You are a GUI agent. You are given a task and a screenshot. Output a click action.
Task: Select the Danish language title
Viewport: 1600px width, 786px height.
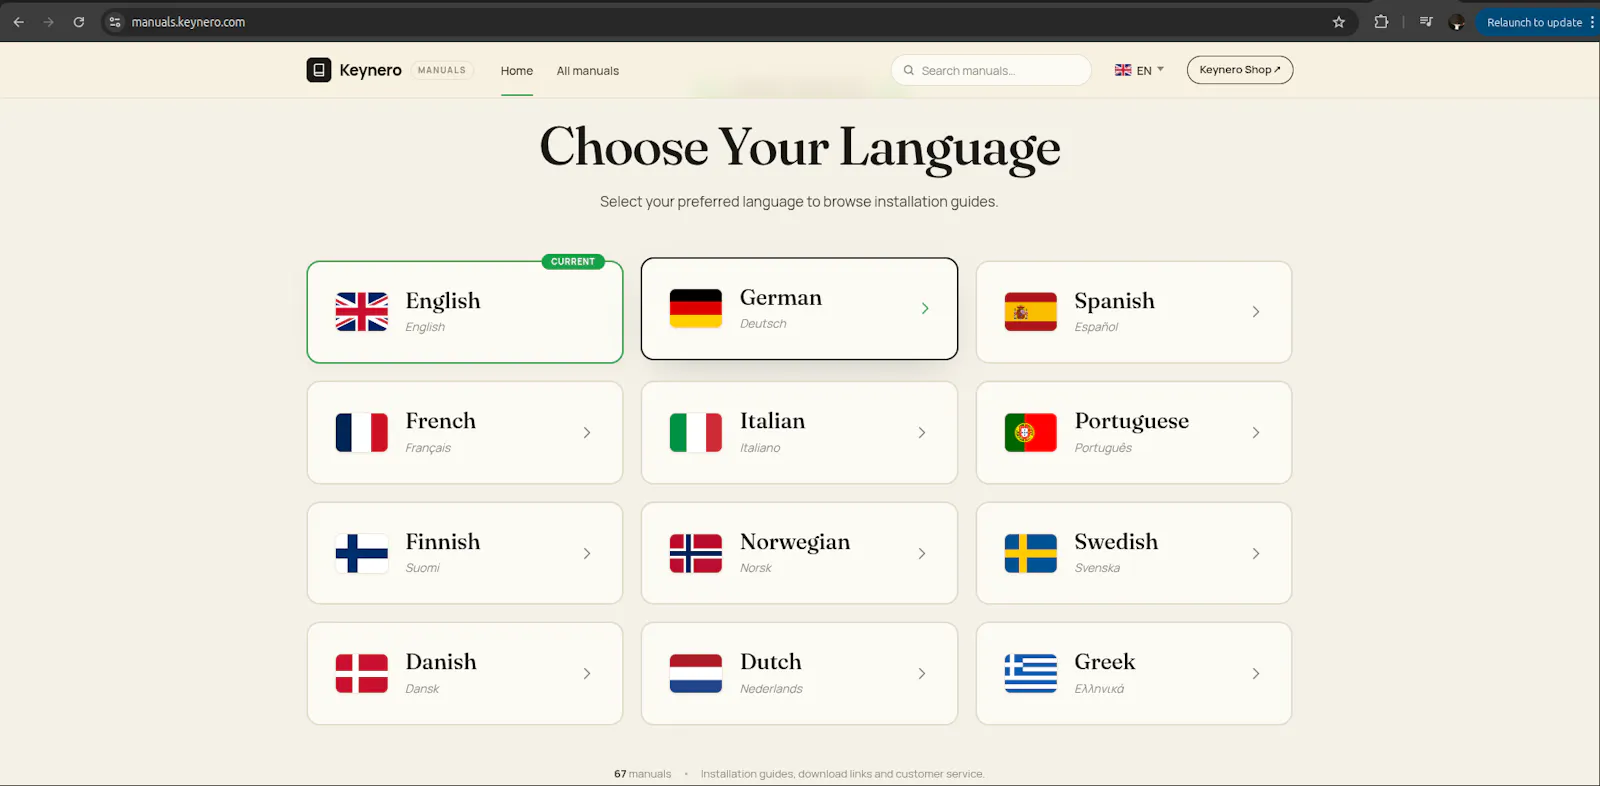pyautogui.click(x=441, y=662)
